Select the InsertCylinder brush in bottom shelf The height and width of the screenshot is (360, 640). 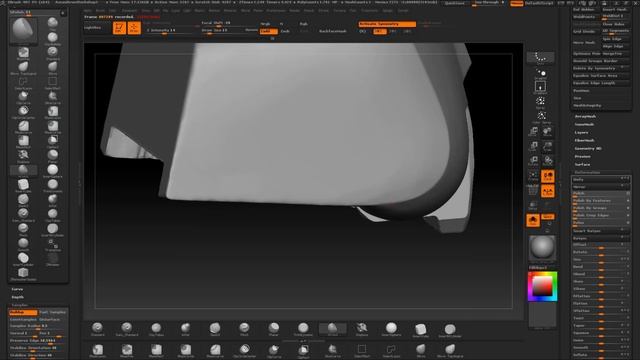click(x=450, y=330)
